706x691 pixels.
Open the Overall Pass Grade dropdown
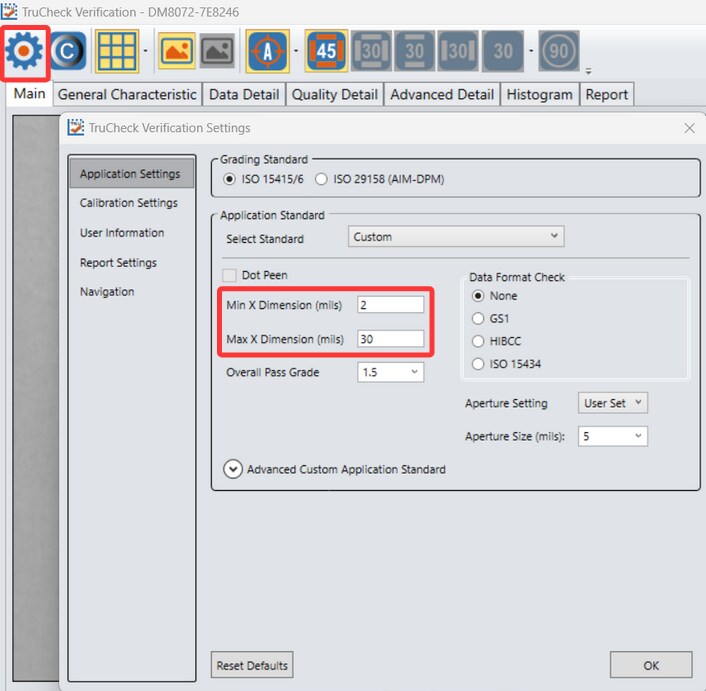390,372
